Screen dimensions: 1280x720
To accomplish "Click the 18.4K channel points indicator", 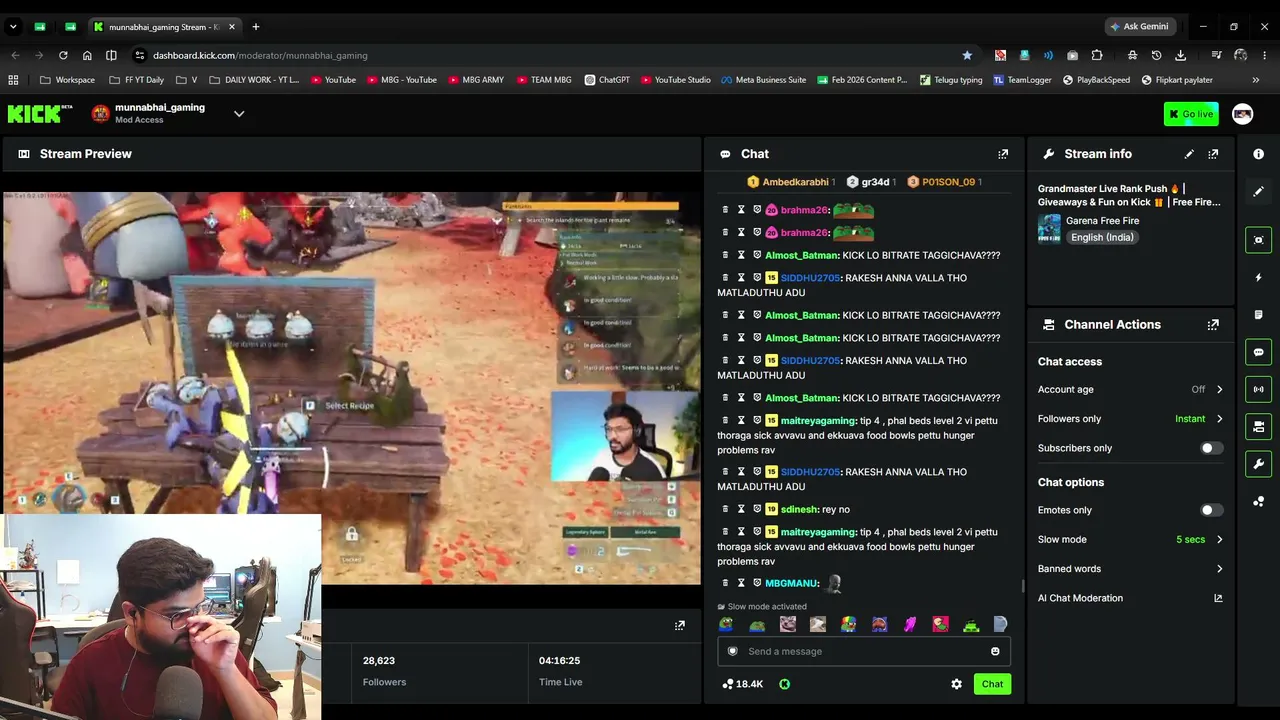I will pyautogui.click(x=742, y=684).
